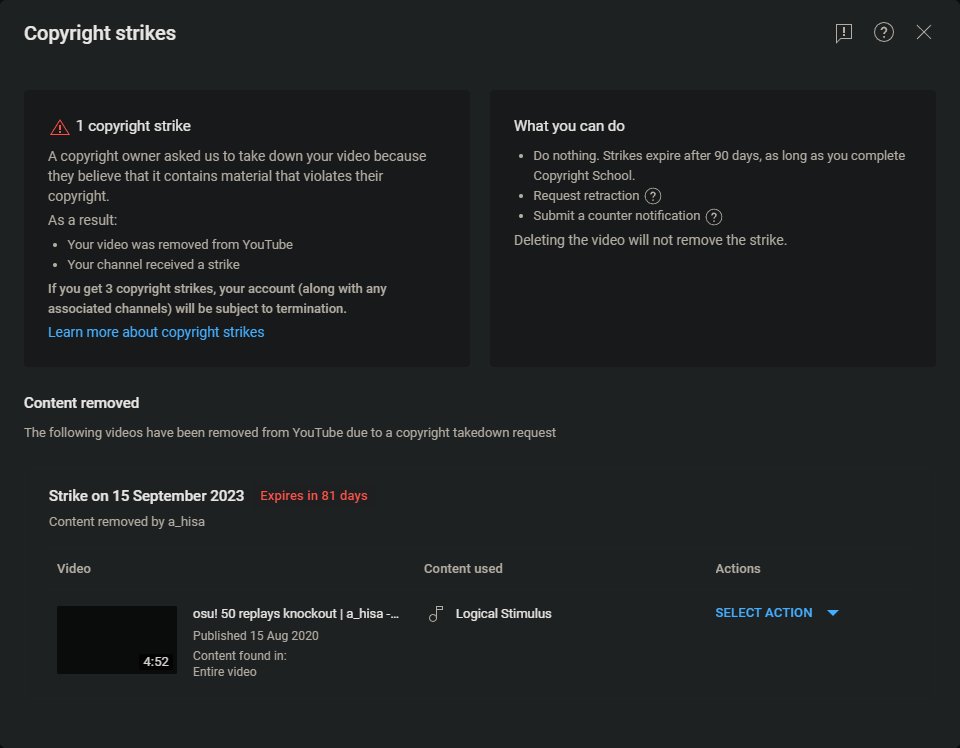Screen dimensions: 960x748
Task: Open help icon beside Request retraction
Action: pyautogui.click(x=653, y=196)
